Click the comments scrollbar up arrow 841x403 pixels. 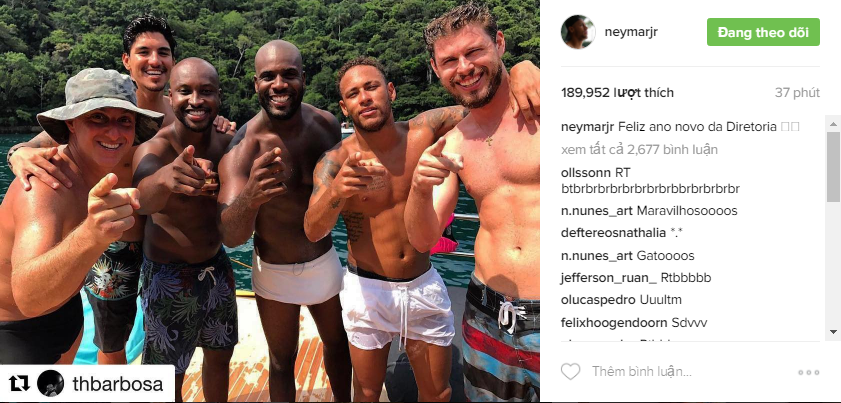[833, 124]
